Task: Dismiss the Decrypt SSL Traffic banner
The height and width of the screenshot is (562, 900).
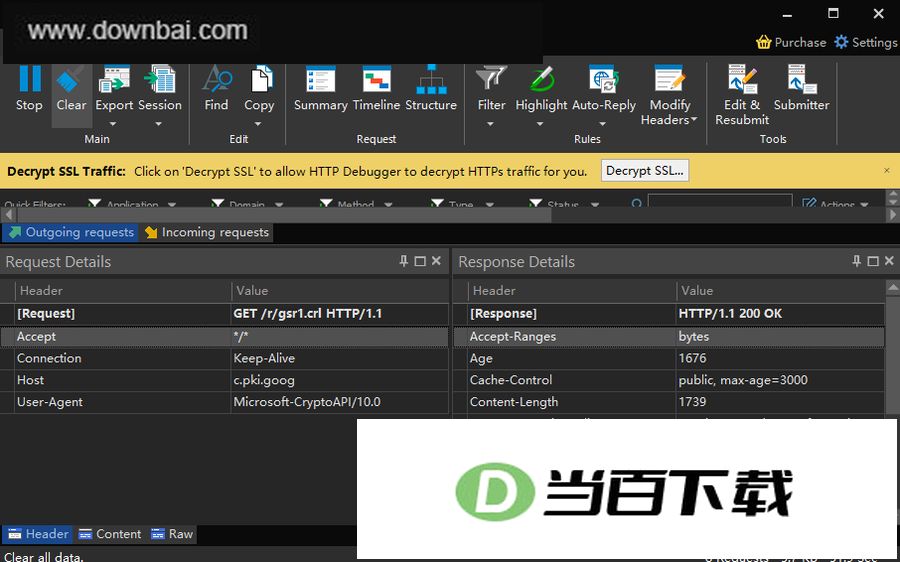Action: (x=887, y=171)
